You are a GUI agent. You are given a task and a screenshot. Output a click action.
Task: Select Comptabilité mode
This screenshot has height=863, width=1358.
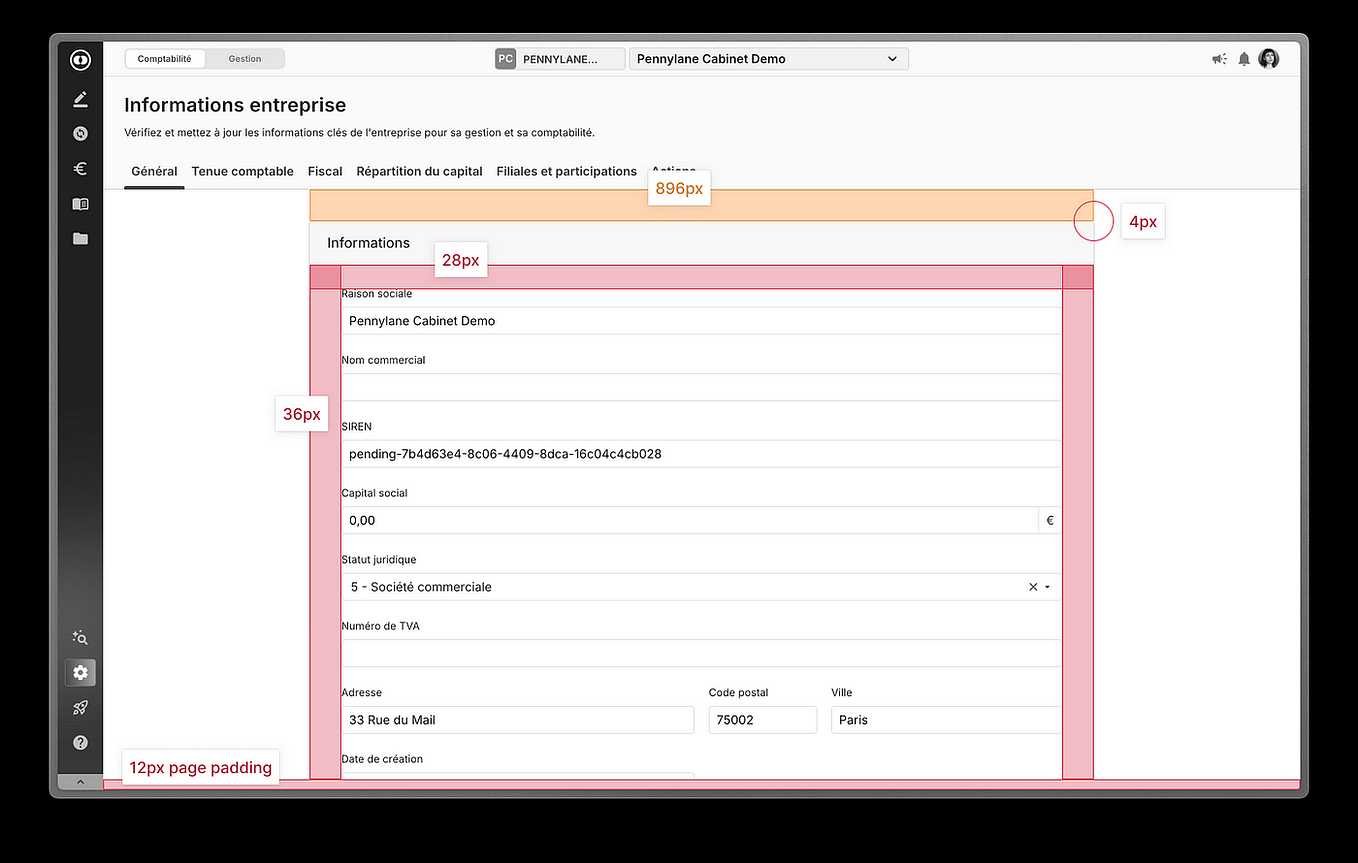tap(165, 58)
